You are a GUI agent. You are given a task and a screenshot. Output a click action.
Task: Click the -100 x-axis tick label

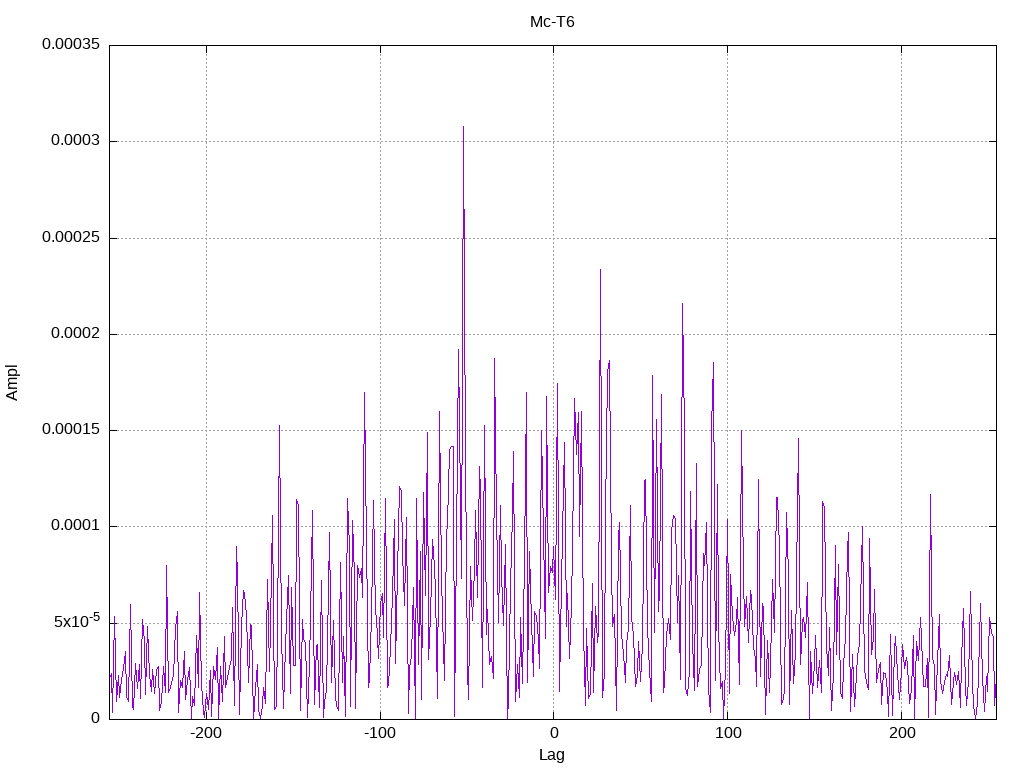tap(379, 733)
